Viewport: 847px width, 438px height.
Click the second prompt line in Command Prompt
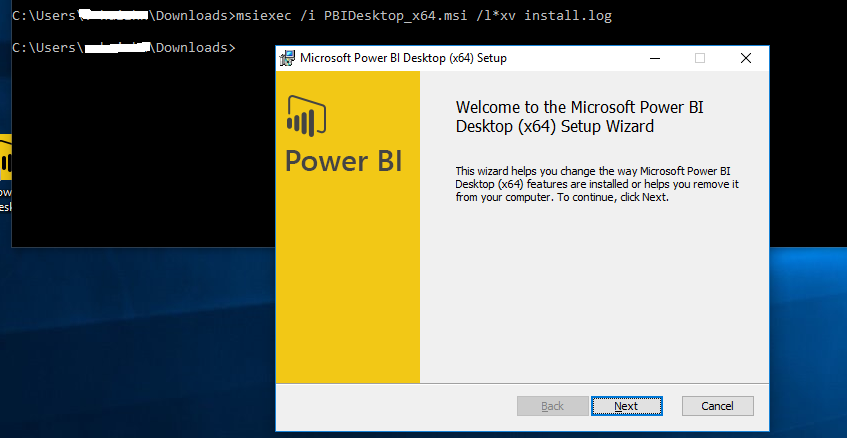click(x=124, y=48)
